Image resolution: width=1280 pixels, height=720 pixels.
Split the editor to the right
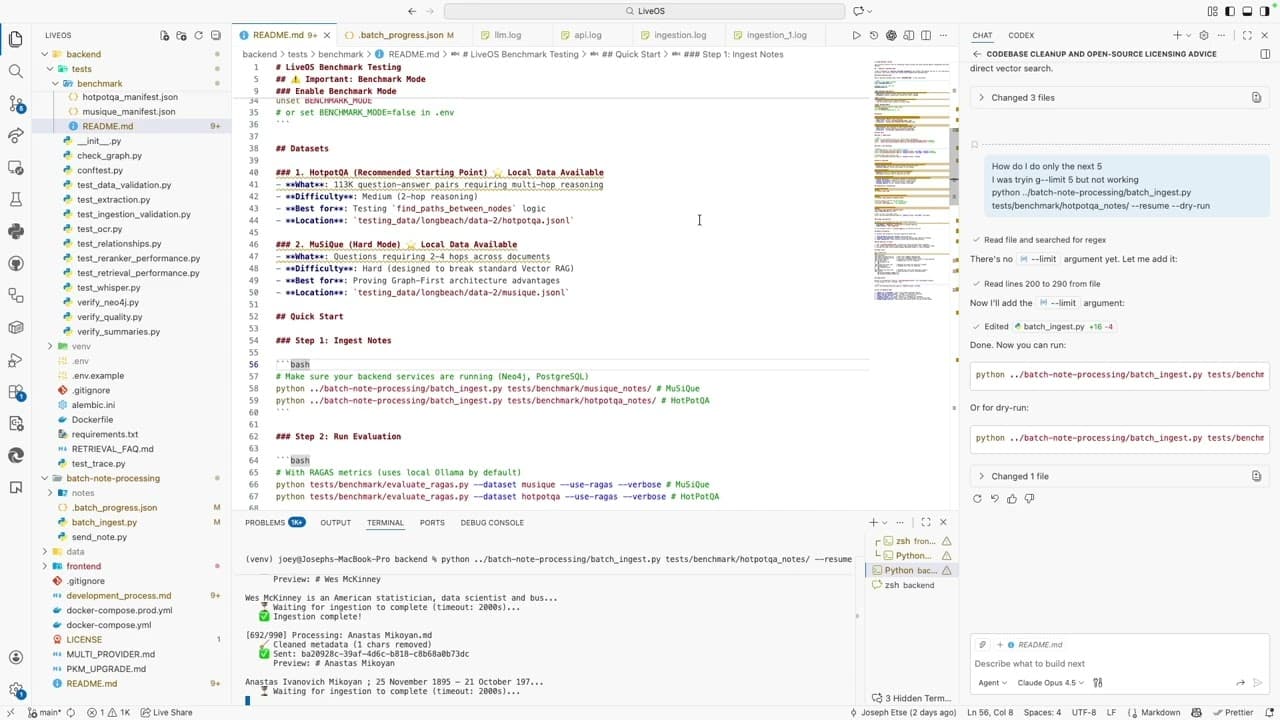[926, 35]
